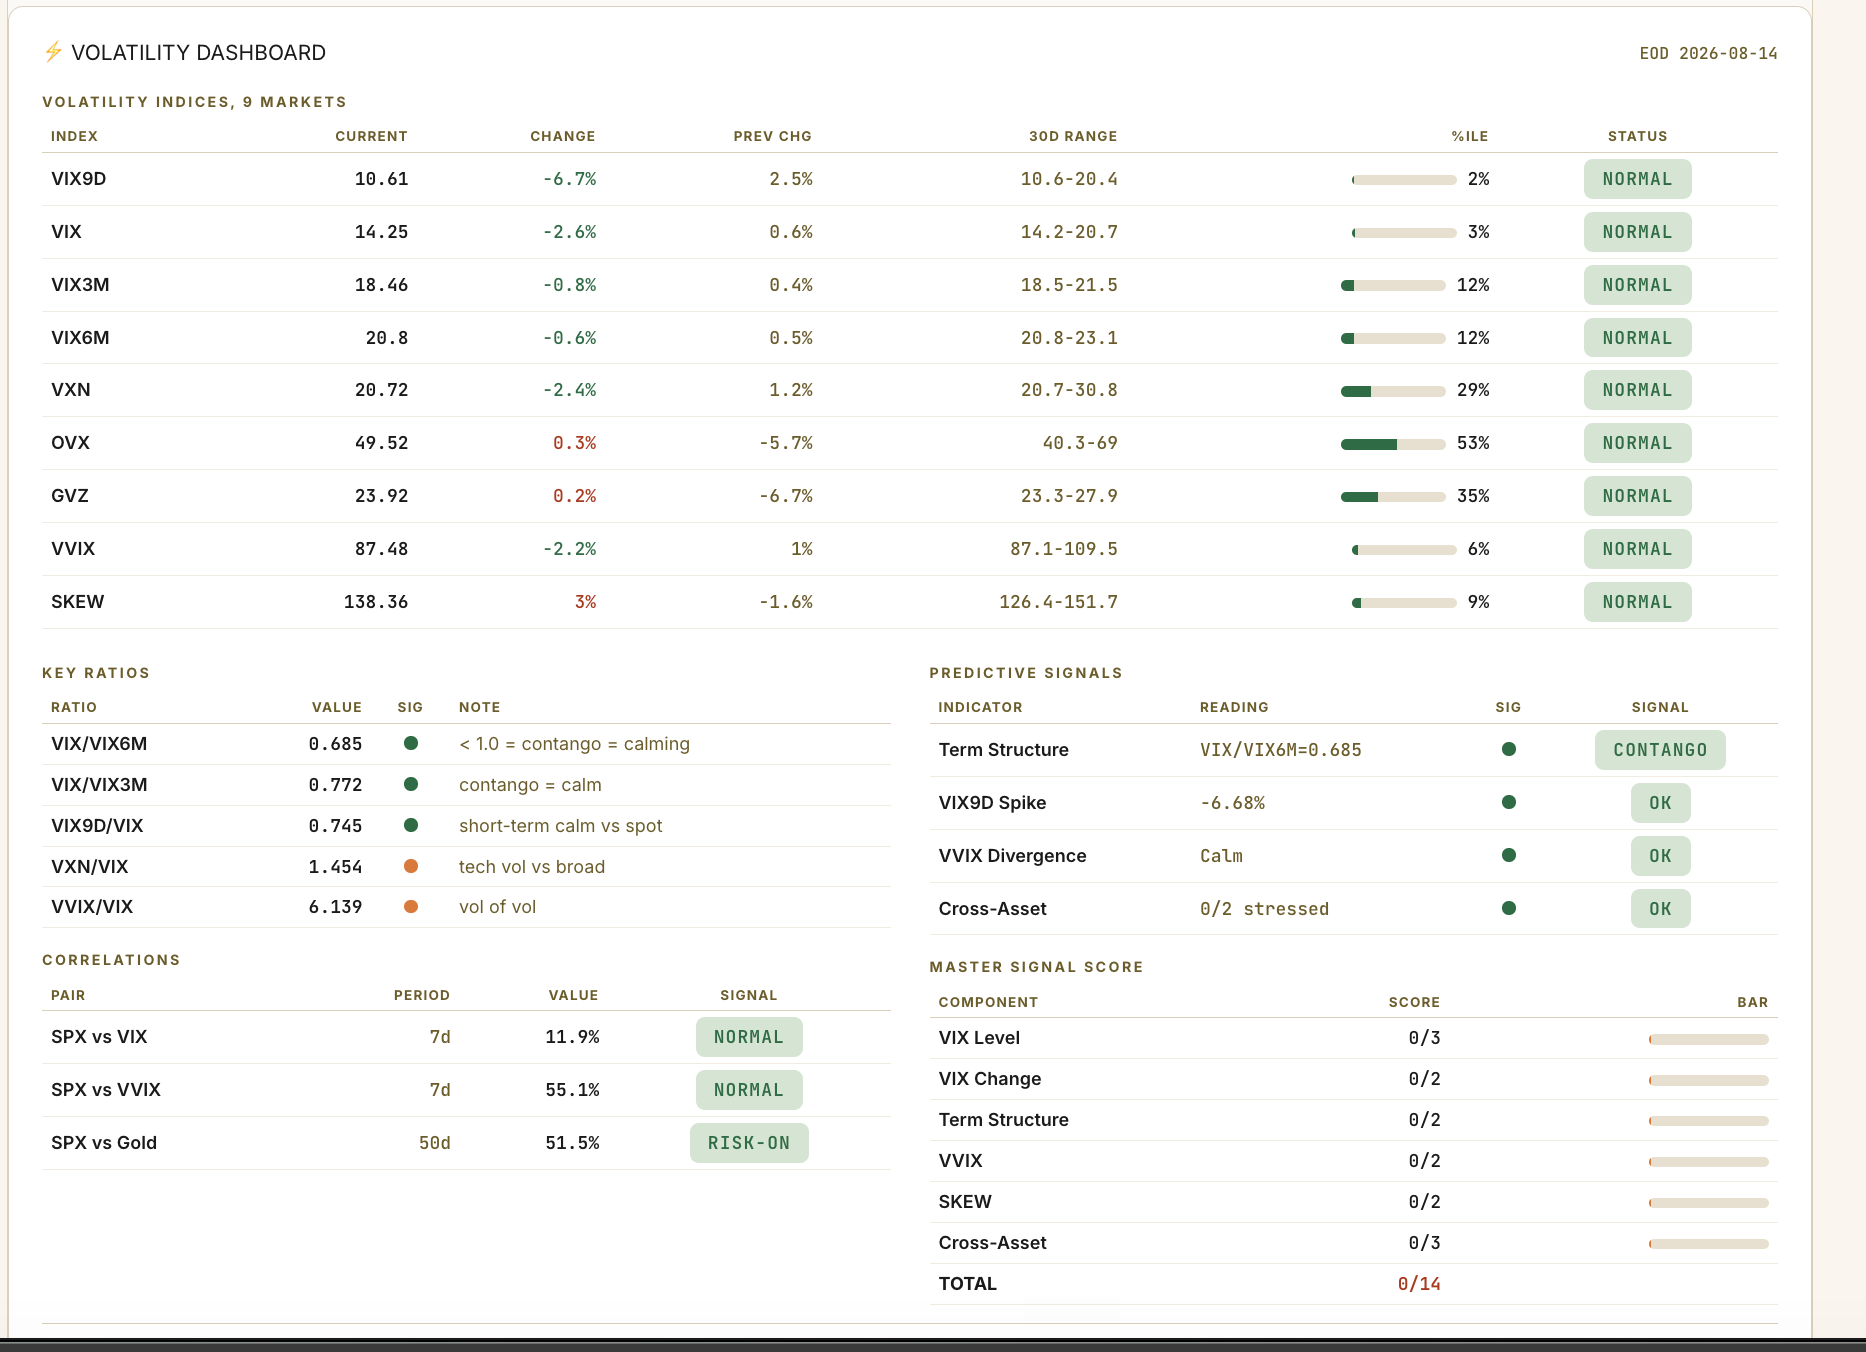The image size is (1866, 1352).
Task: Click the SKEW current value 138.36
Action: pyautogui.click(x=376, y=602)
